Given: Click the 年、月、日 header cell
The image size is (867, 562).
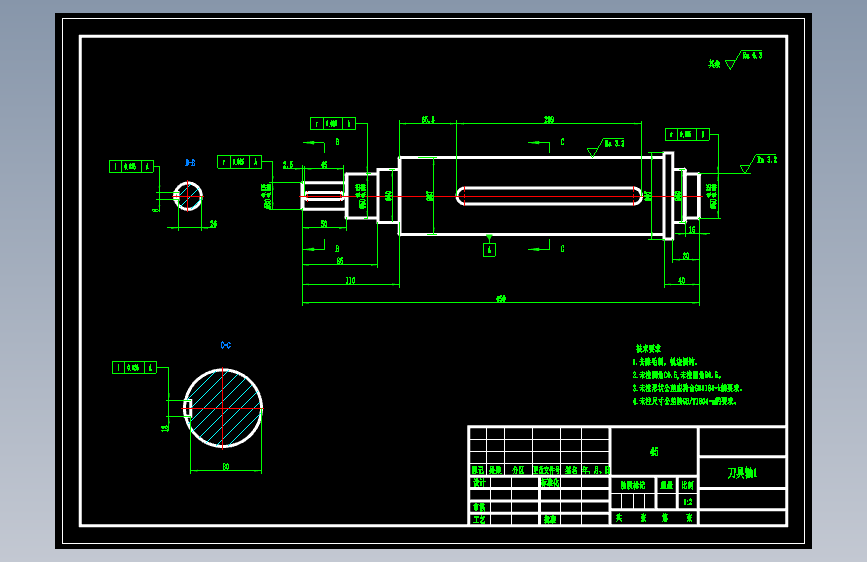Looking at the screenshot, I should coord(596,470).
